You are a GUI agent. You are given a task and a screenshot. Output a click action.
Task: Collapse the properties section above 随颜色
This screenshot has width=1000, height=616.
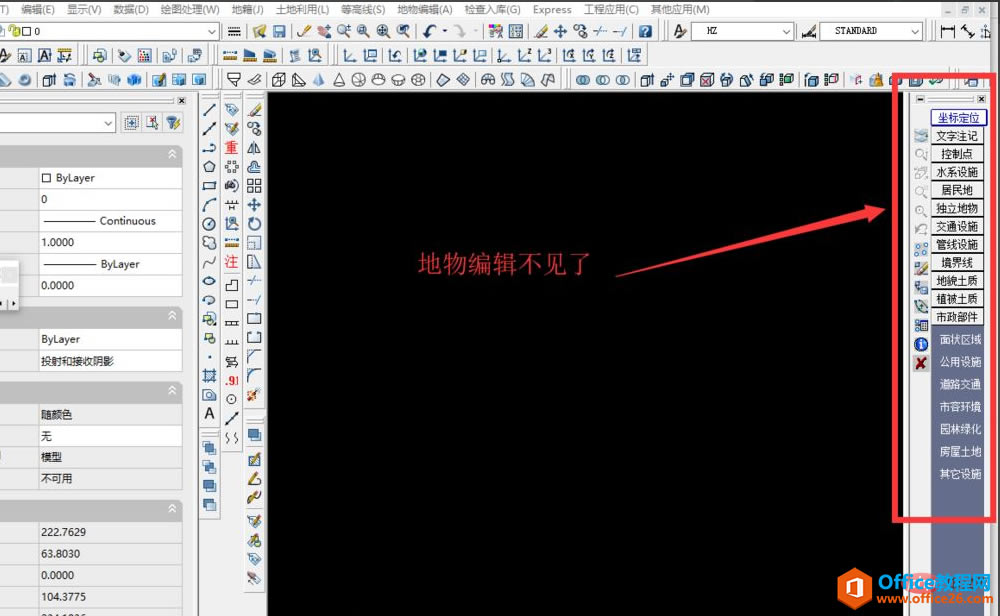[172, 391]
